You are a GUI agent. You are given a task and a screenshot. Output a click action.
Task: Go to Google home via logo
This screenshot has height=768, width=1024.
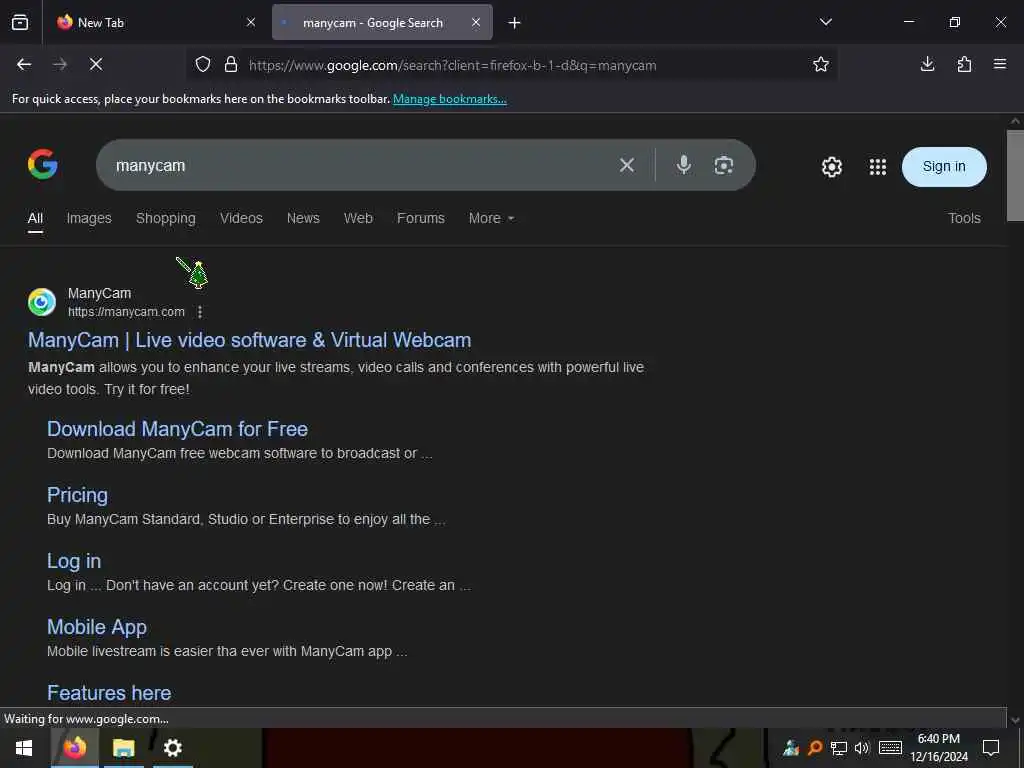pos(42,164)
